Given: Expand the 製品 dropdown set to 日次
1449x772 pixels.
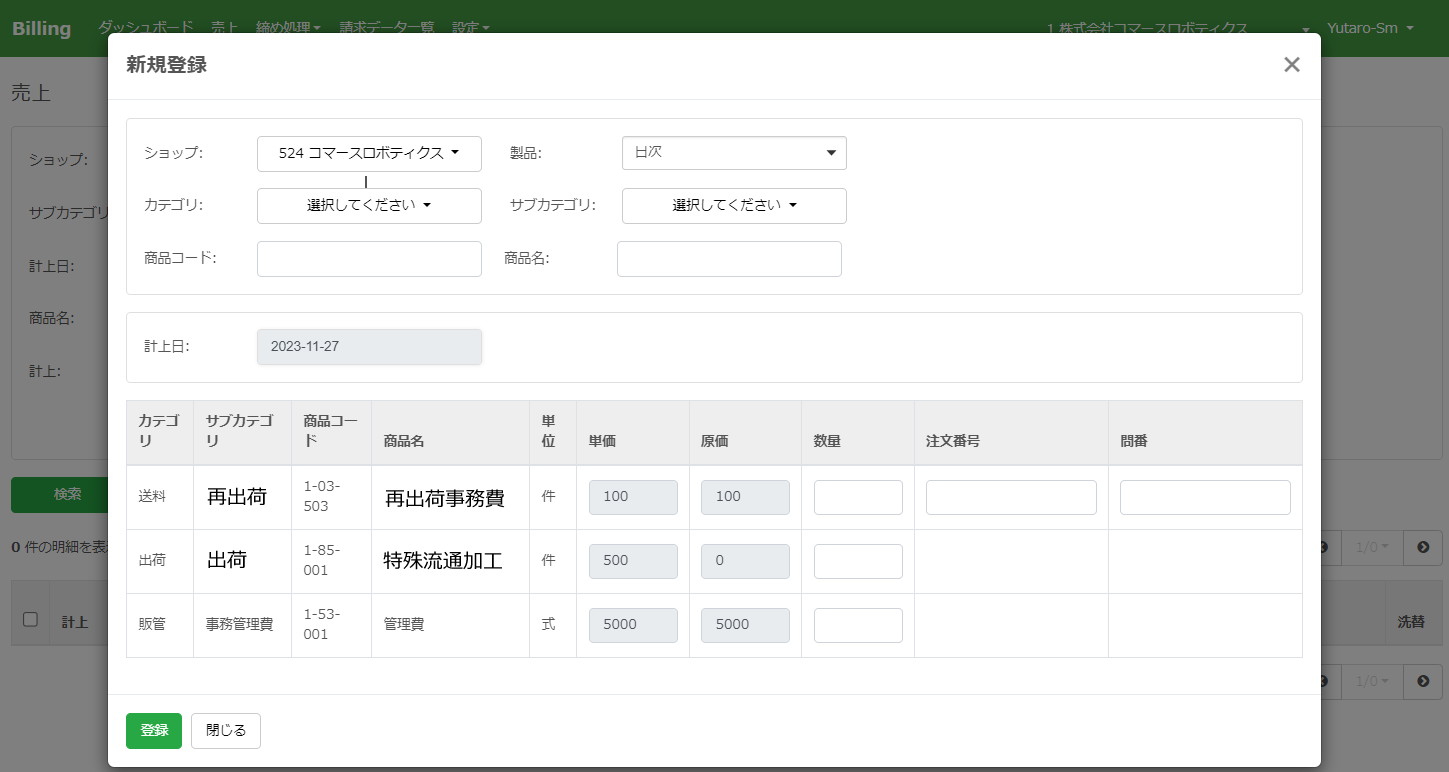Looking at the screenshot, I should click(734, 154).
